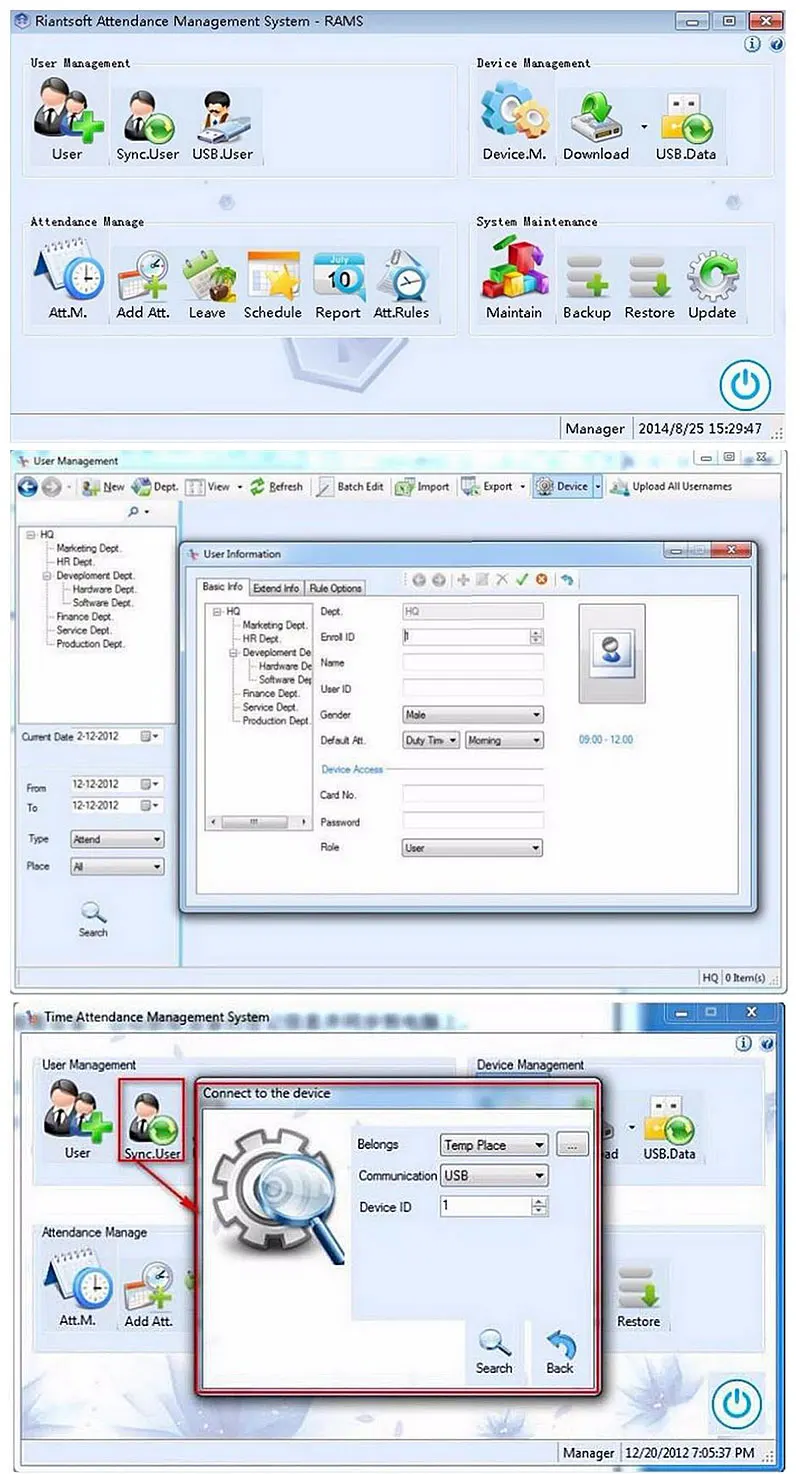The width and height of the screenshot is (800, 1474).
Task: Open the Morning shift dropdown
Action: 505,740
